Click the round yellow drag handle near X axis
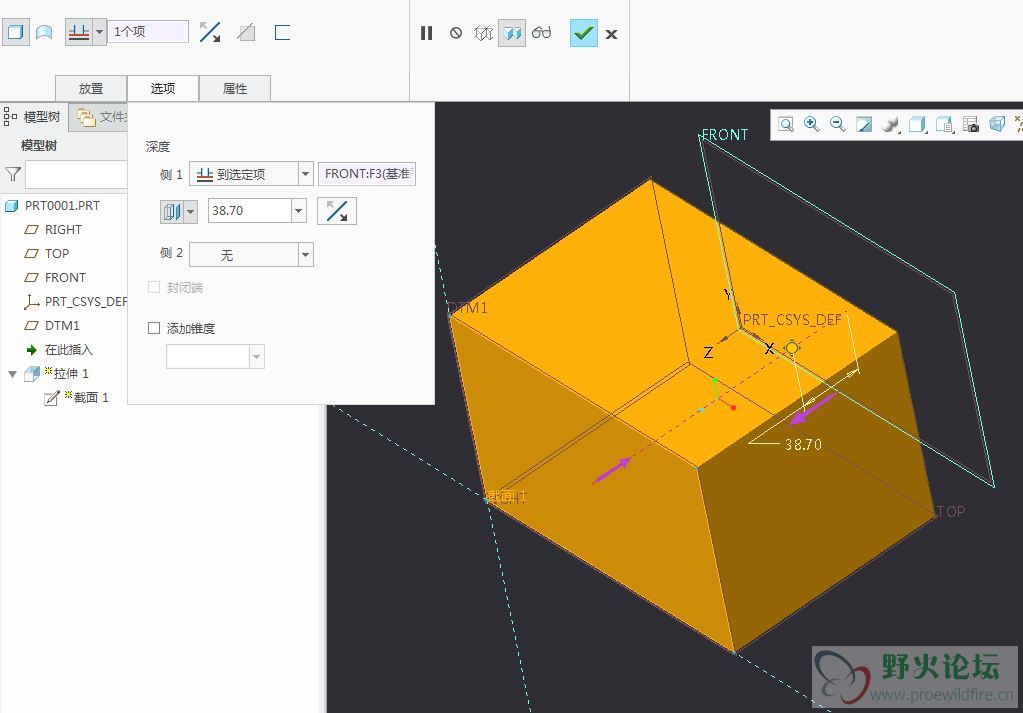 tap(792, 348)
